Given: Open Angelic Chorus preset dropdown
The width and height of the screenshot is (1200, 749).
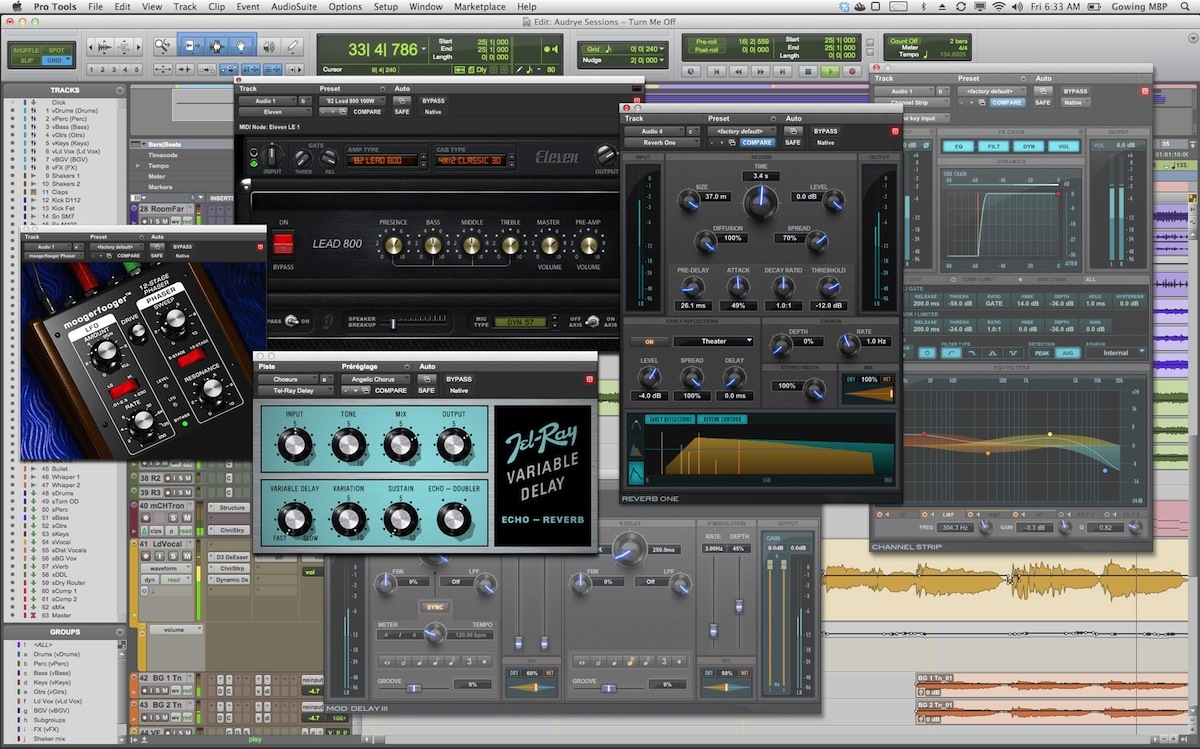Looking at the screenshot, I should click(374, 379).
